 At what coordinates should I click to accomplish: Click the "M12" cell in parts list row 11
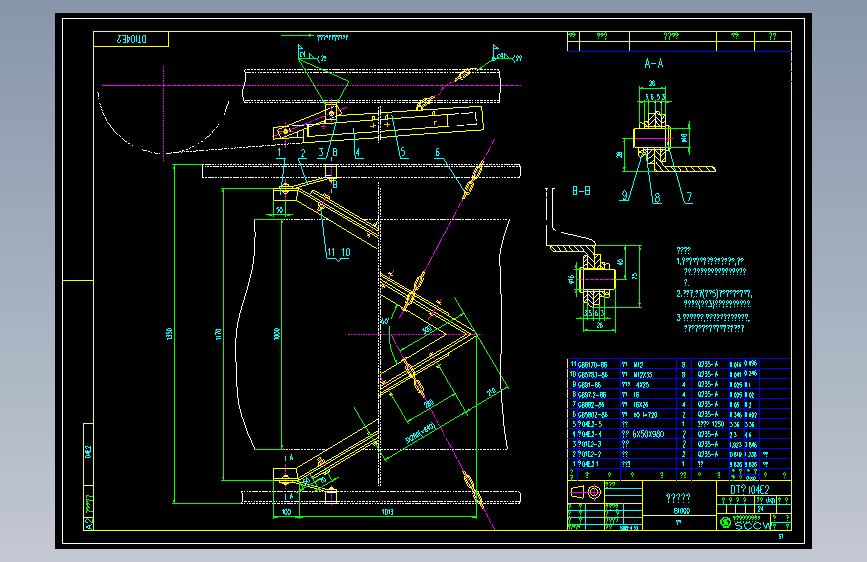pyautogui.click(x=638, y=365)
